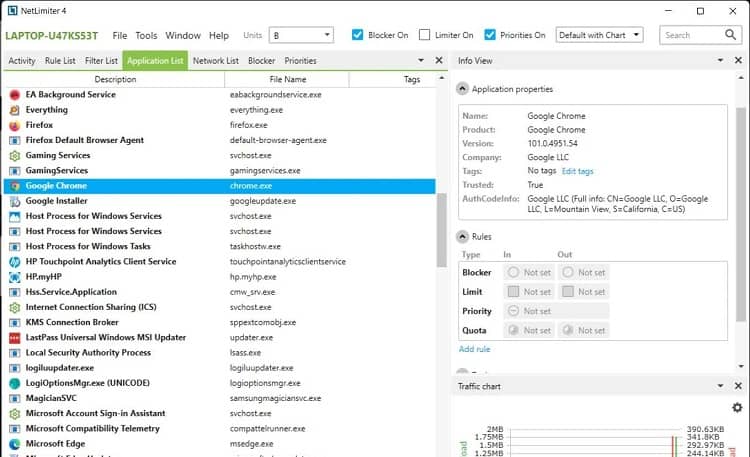Open the Help menu

tap(219, 35)
